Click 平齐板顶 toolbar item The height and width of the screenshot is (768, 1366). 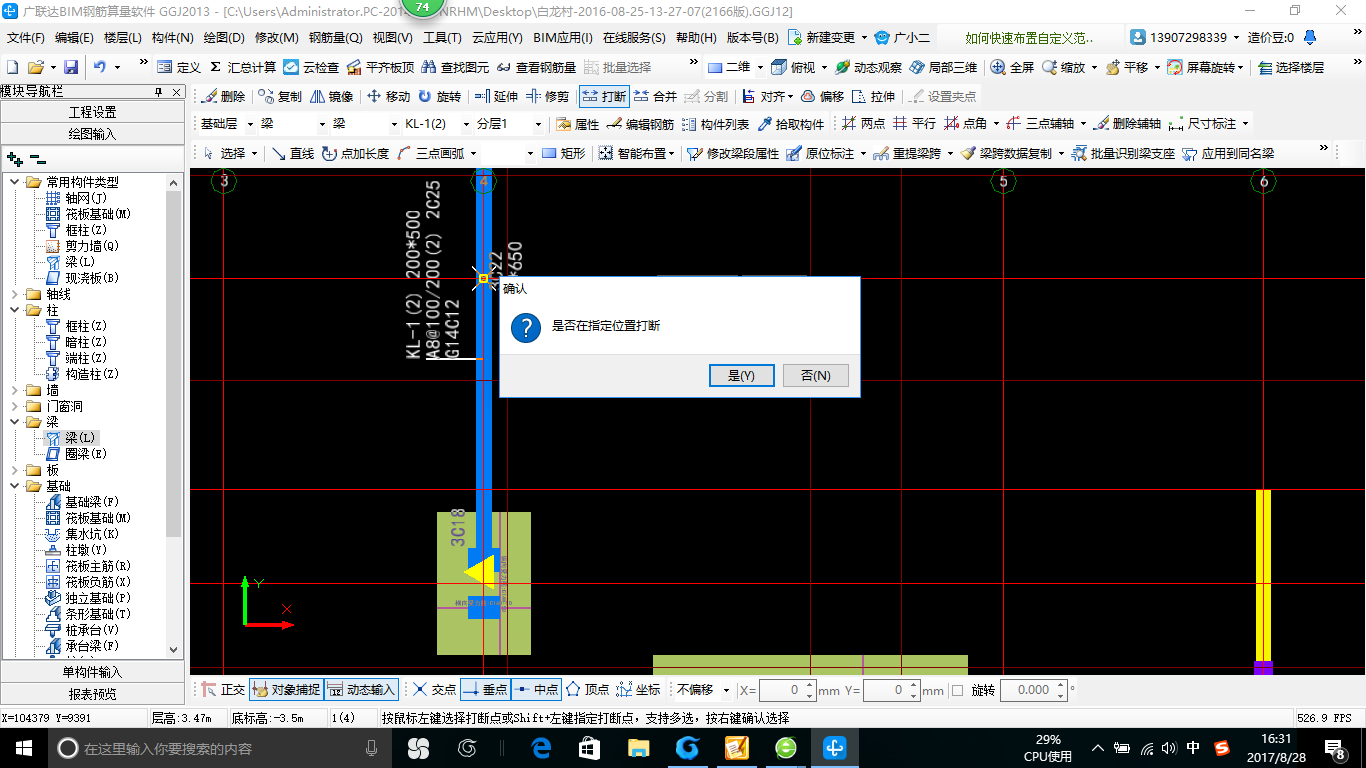pos(380,67)
